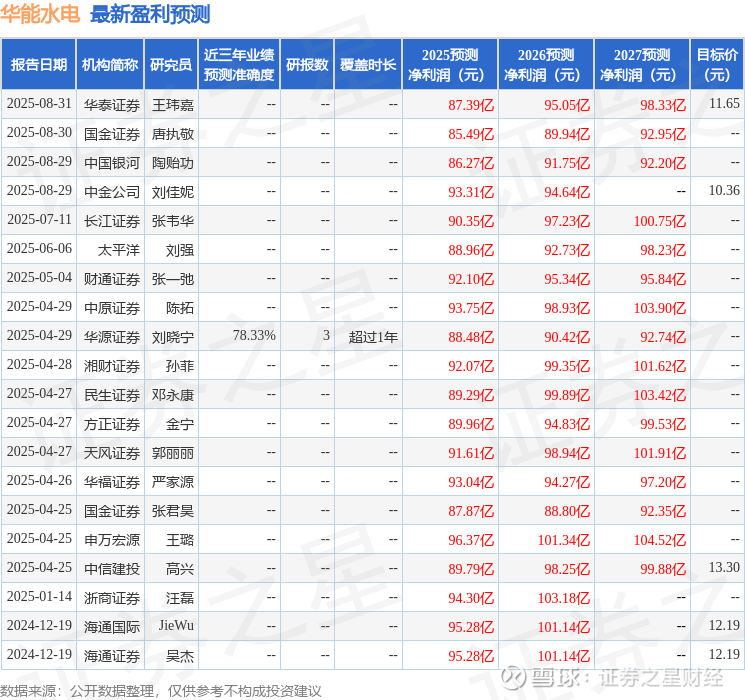Click the date 2025-04-28

click(x=39, y=364)
